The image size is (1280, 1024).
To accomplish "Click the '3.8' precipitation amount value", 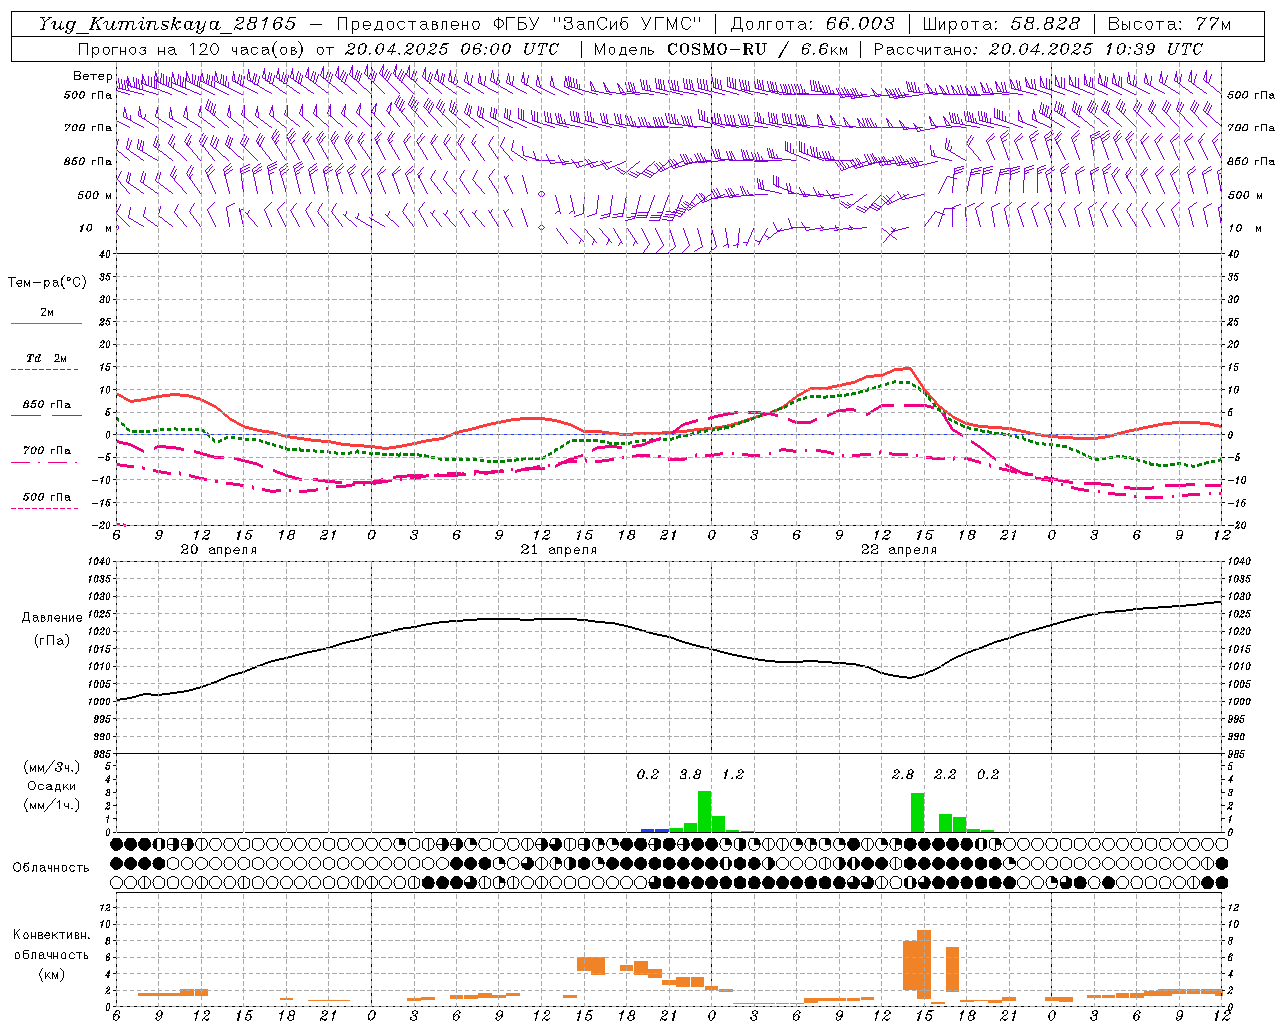I will [x=690, y=774].
